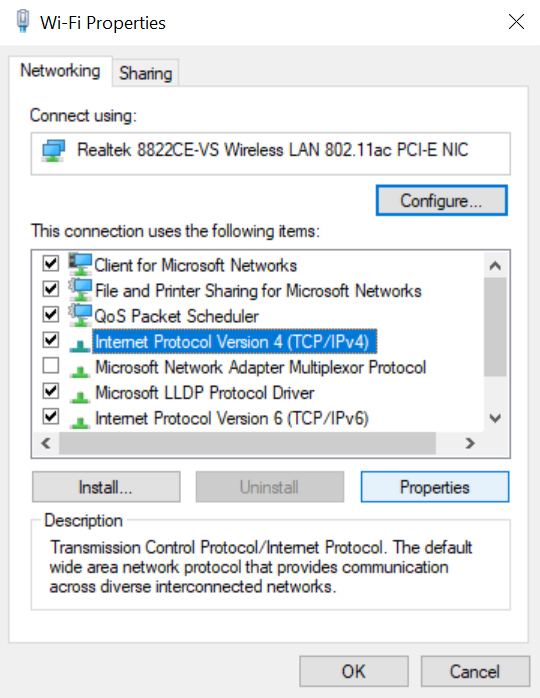Viewport: 540px width, 698px height.
Task: Disable Internet Protocol Version 6 checkbox
Action: (51, 417)
